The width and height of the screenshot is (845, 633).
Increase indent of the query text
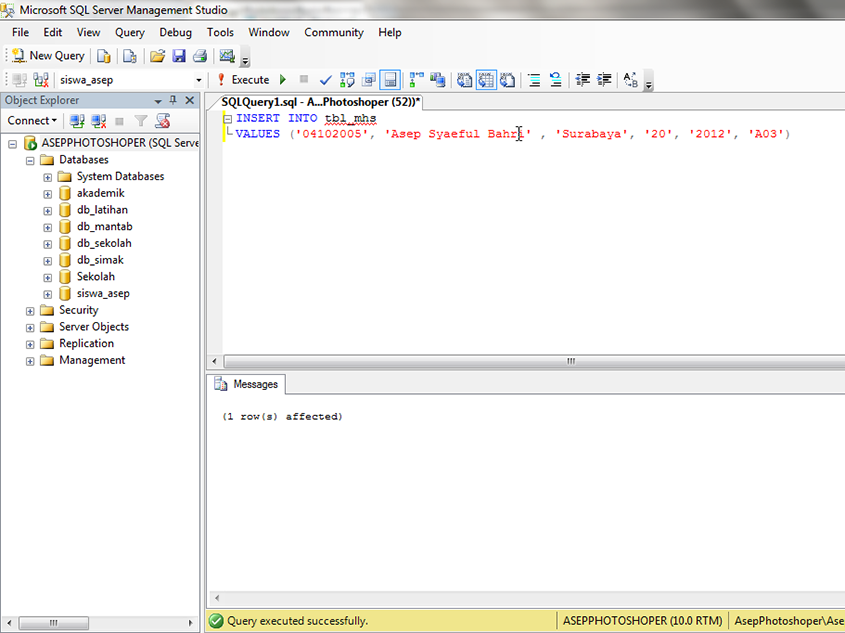604,80
